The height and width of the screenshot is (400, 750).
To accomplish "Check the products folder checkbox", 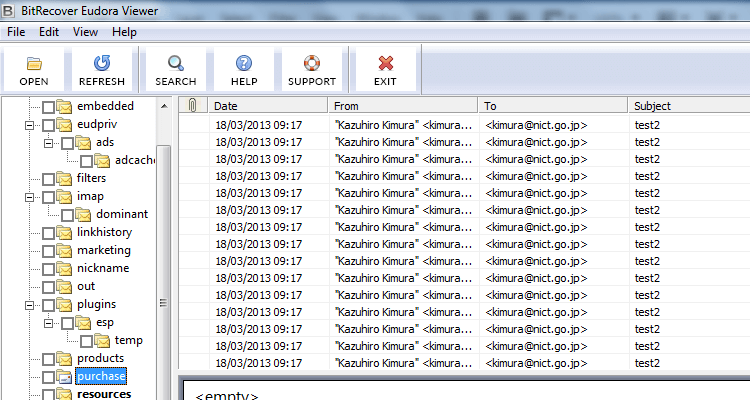I will point(48,359).
